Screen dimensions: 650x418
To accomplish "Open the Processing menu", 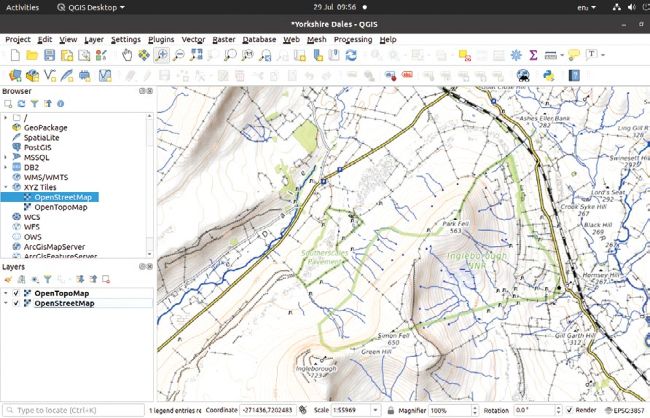I will pos(353,39).
